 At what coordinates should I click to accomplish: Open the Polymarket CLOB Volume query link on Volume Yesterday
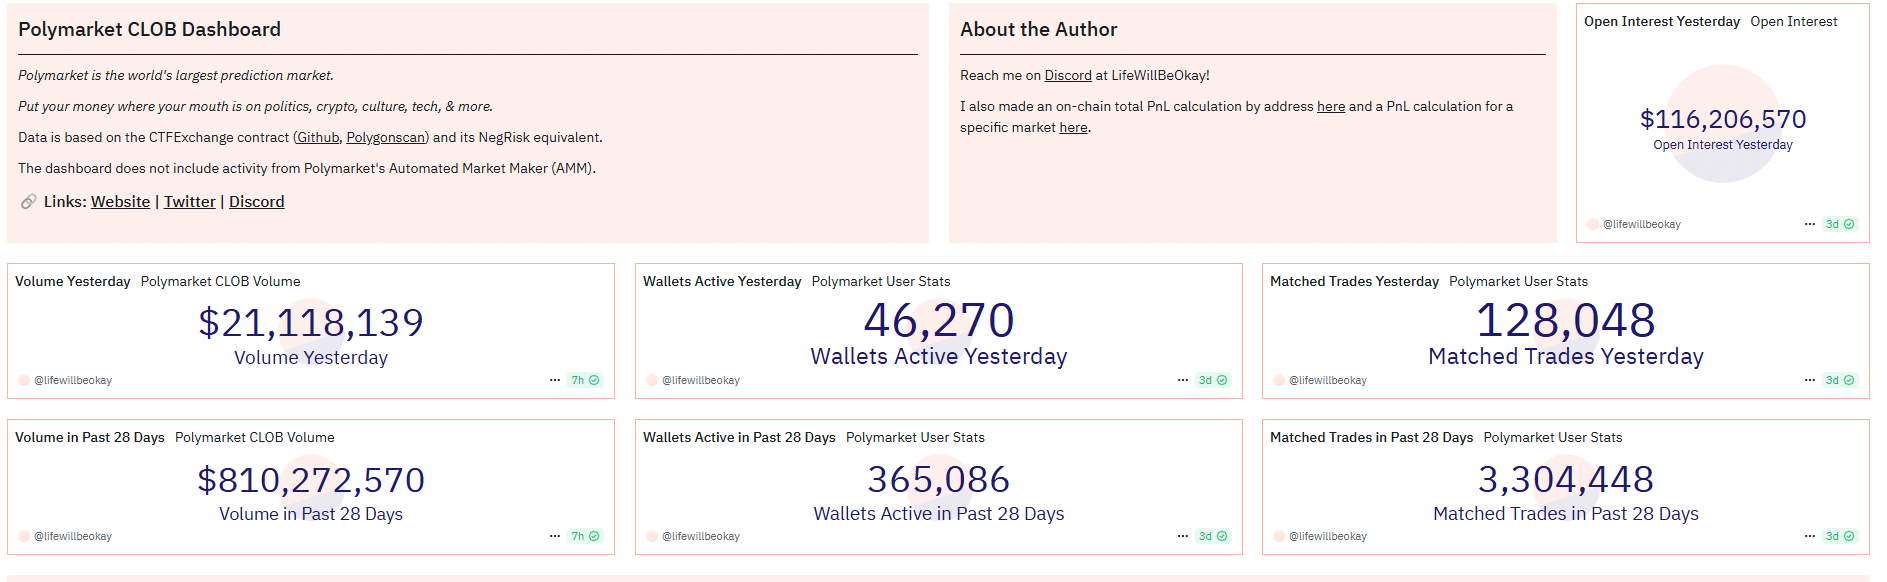coord(220,281)
